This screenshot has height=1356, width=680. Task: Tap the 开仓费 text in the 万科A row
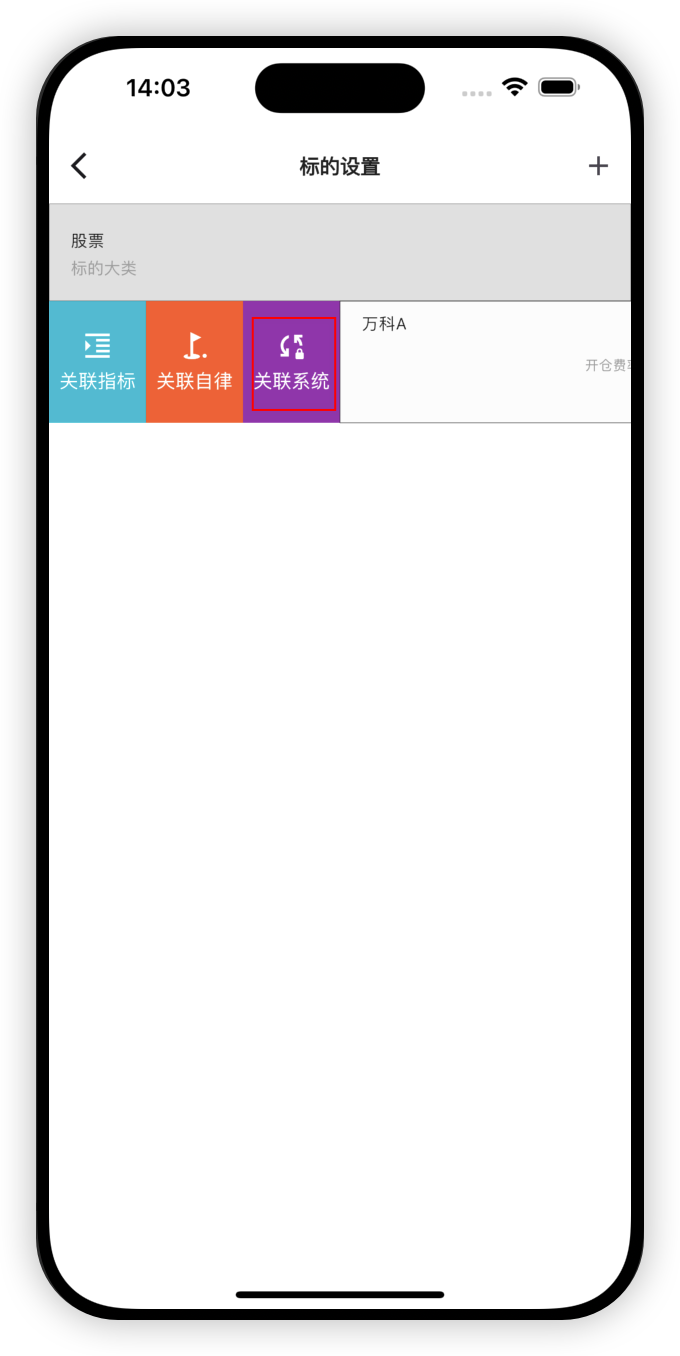[608, 366]
